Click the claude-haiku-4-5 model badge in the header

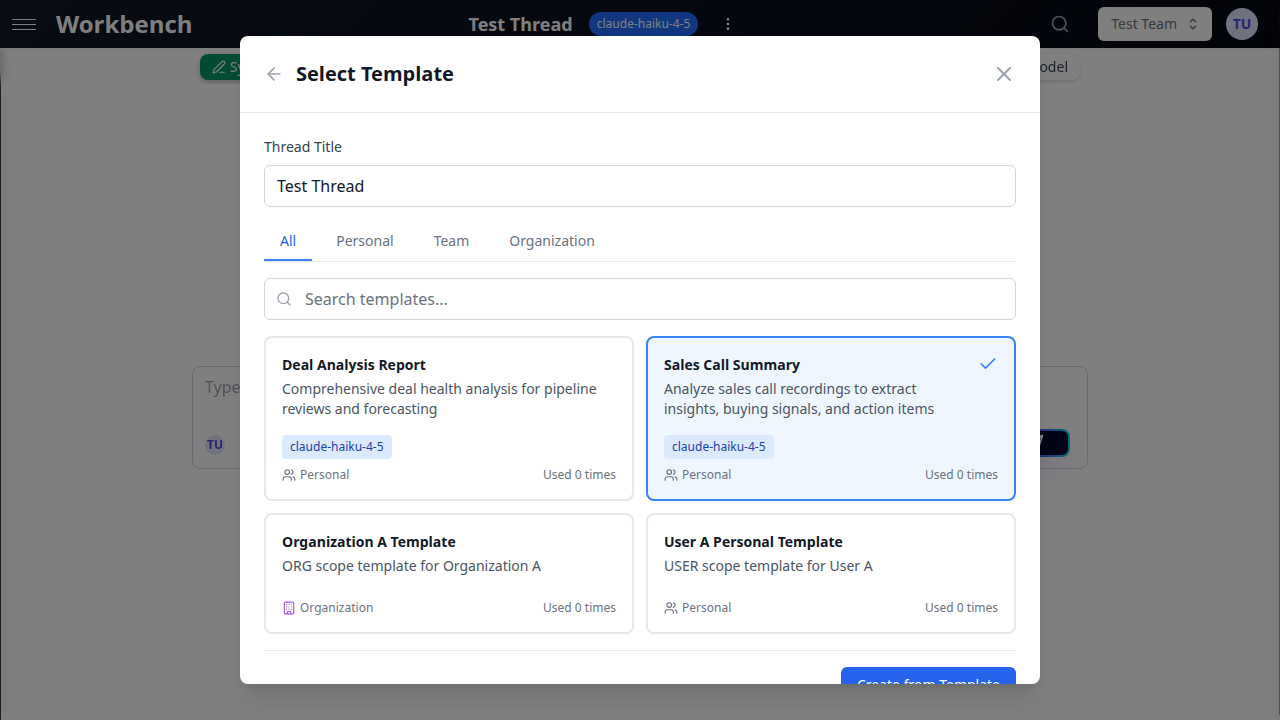click(643, 23)
